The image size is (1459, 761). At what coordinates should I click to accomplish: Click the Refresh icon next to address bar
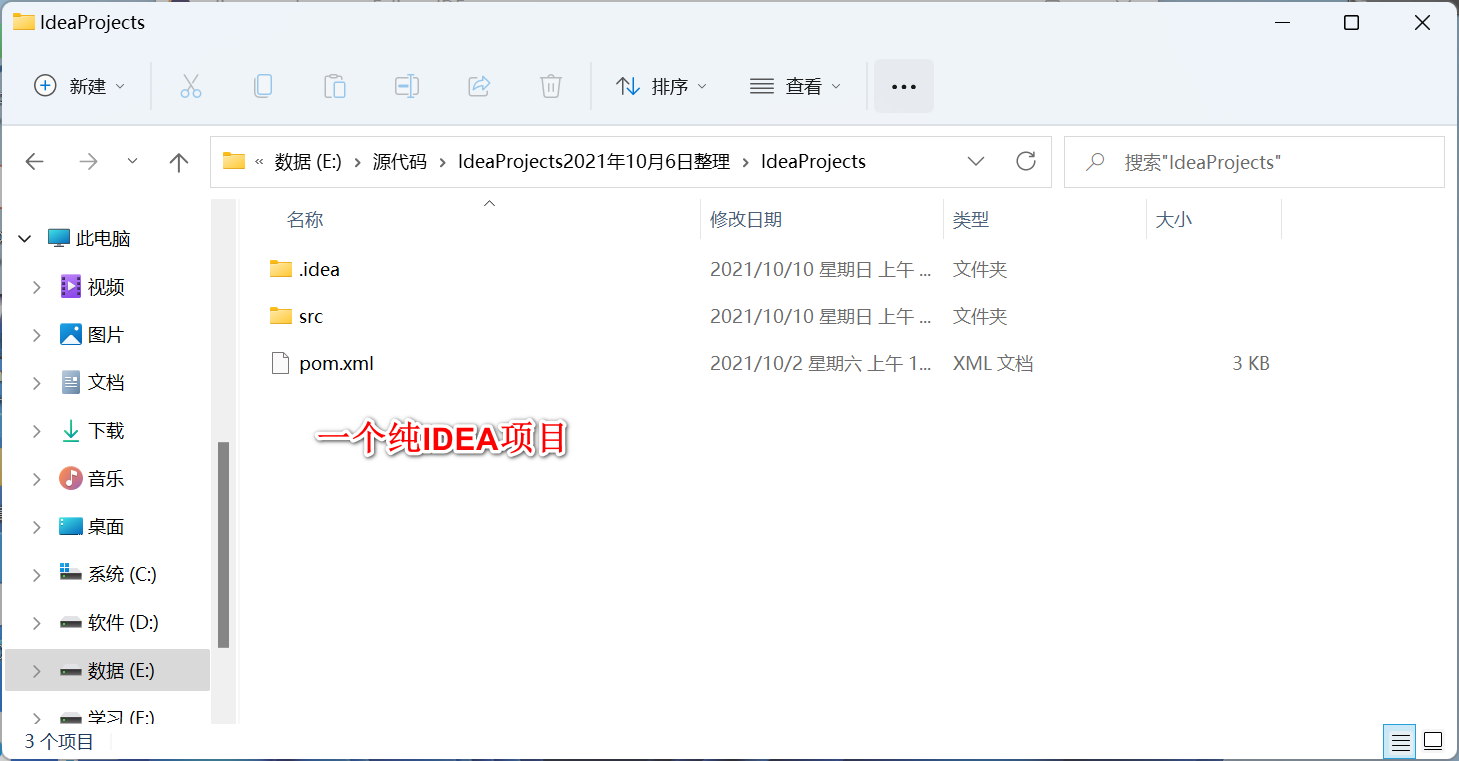pyautogui.click(x=1025, y=161)
